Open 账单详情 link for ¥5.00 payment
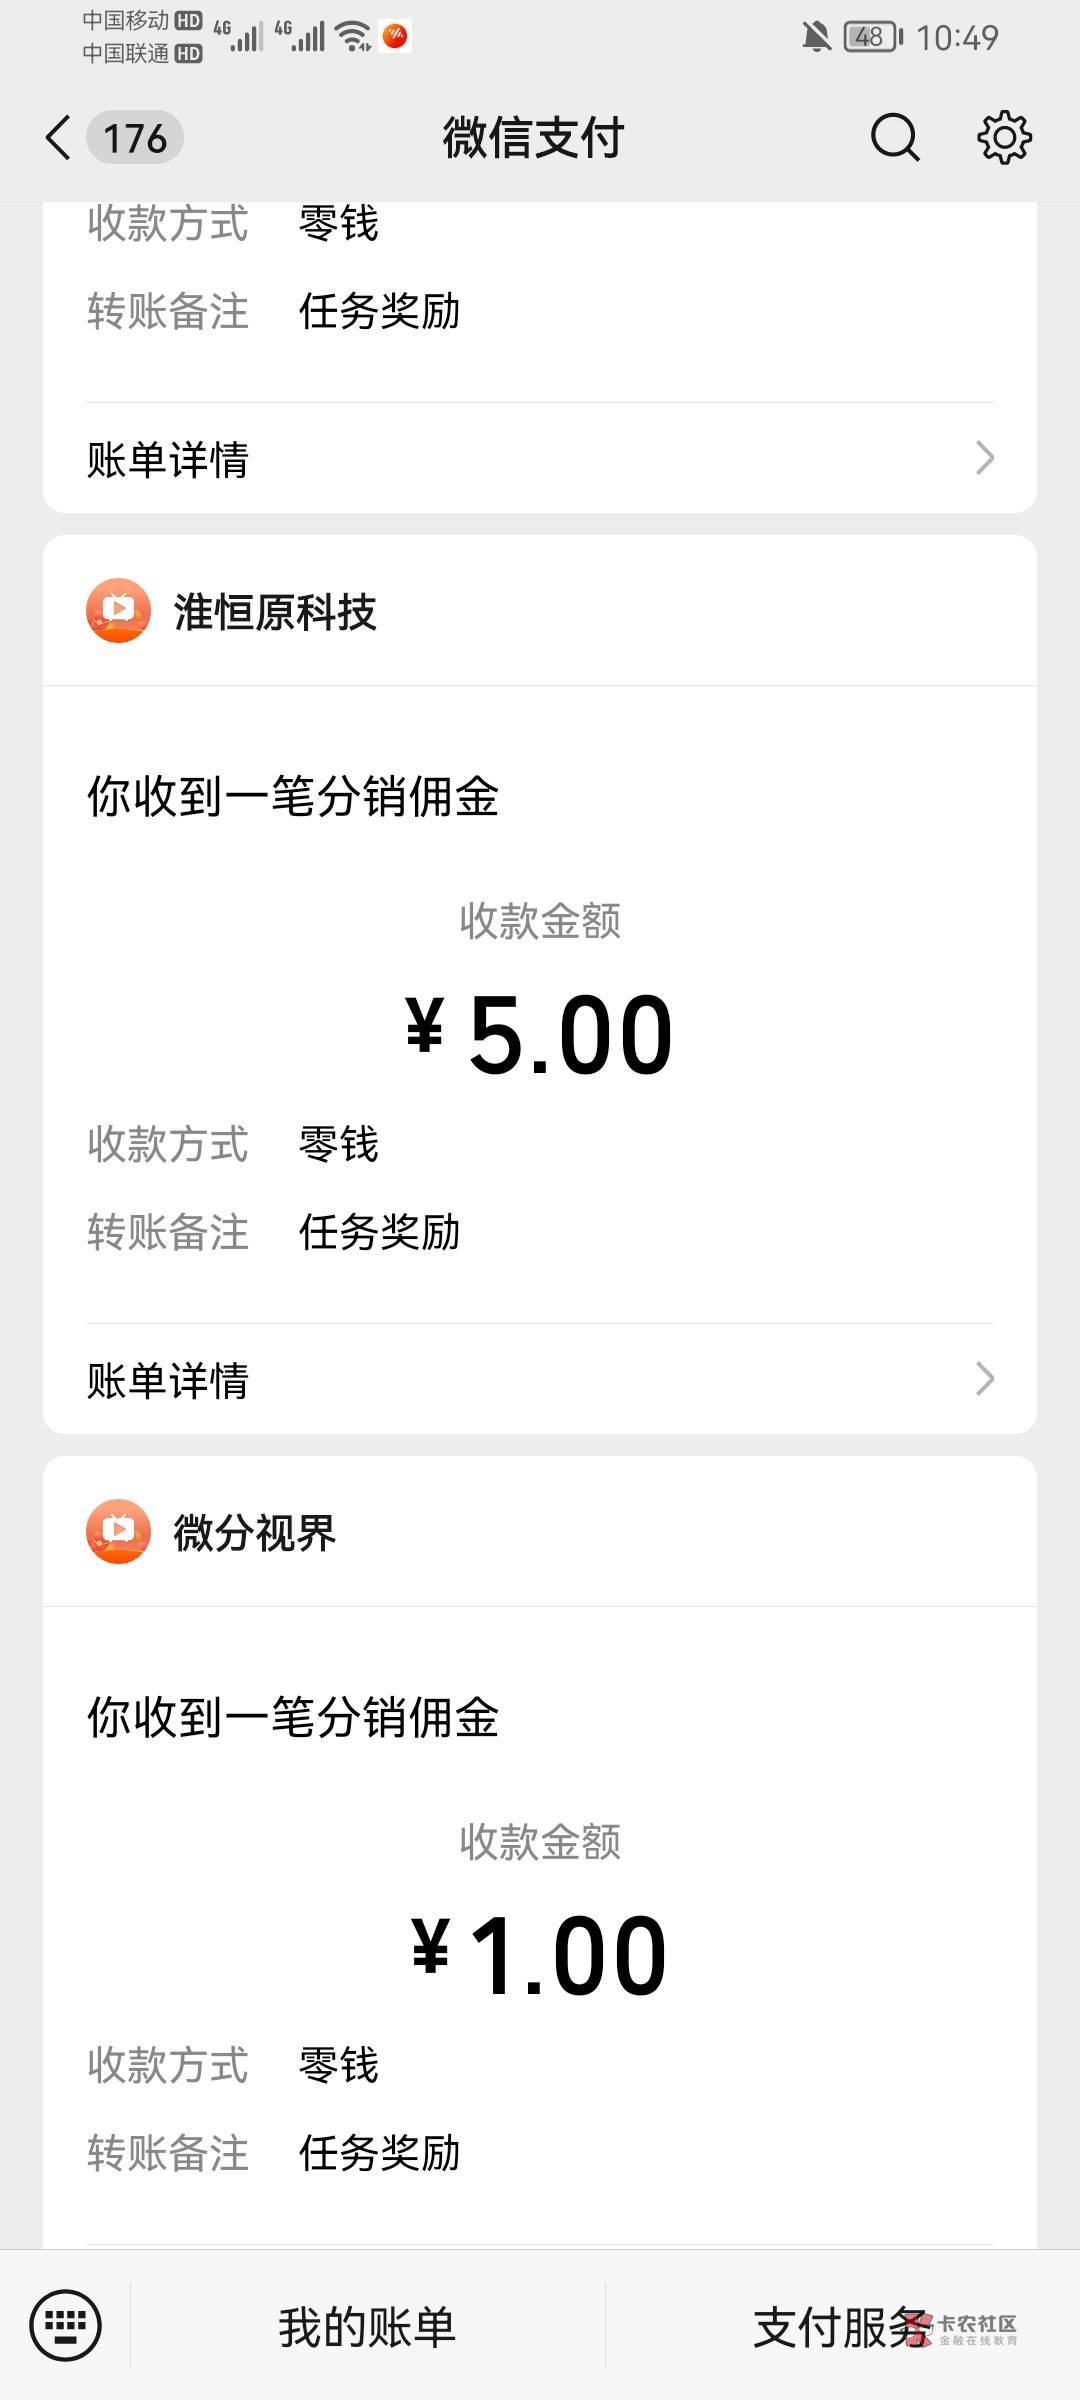Screen dimensions: 1080x2400 point(168,1380)
